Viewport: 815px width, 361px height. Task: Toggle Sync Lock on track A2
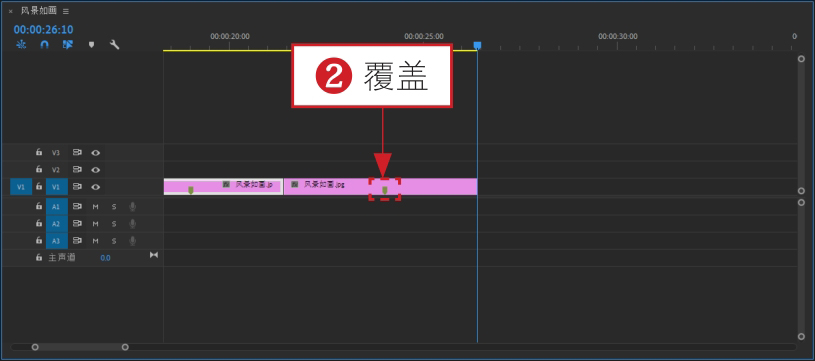tap(77, 224)
